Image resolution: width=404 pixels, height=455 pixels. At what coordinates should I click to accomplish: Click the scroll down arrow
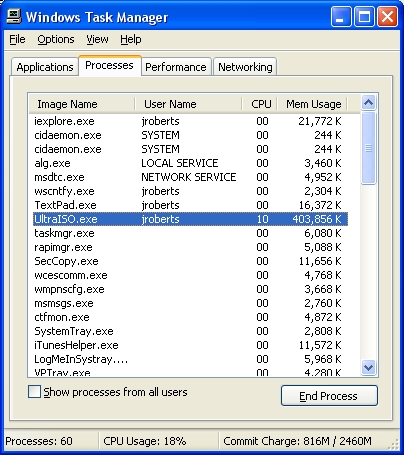coord(368,368)
